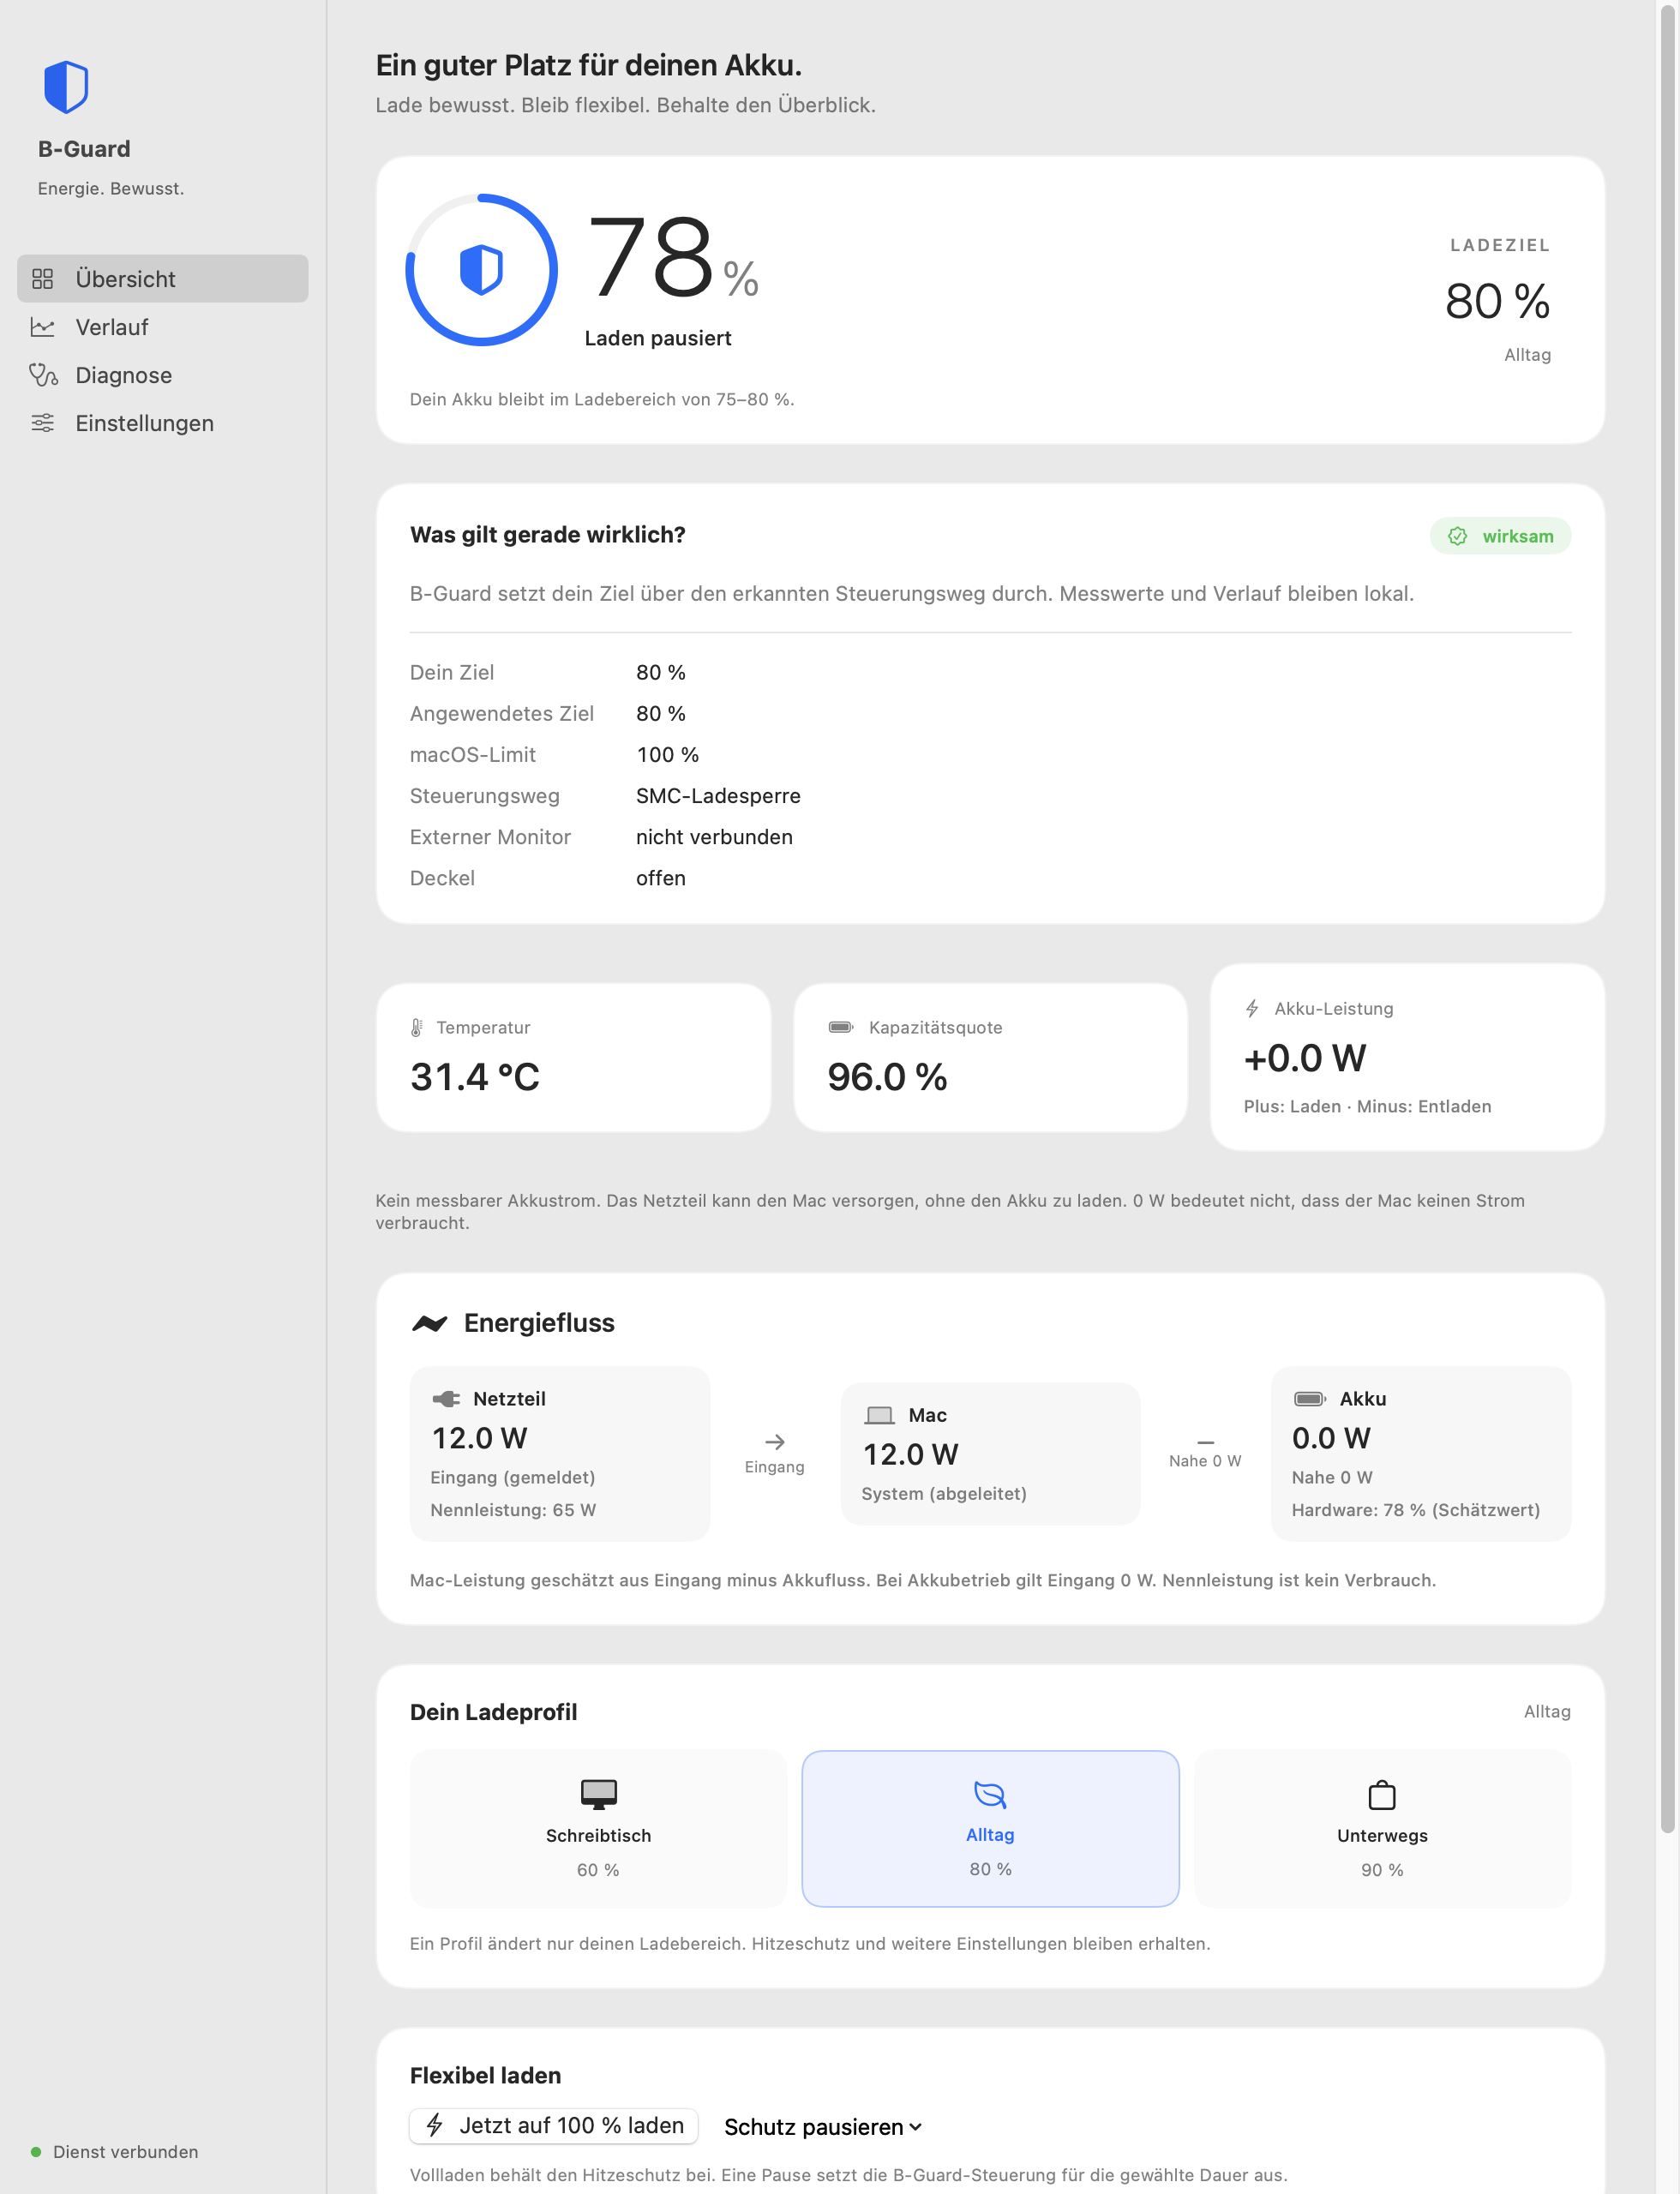Select the Unterwegs 90 % profile

click(x=1382, y=1828)
